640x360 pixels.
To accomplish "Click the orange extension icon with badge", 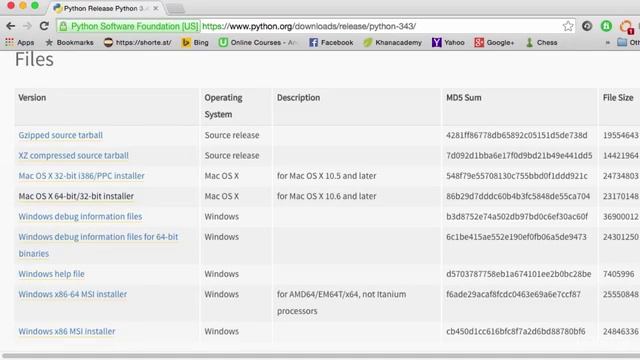I will point(626,27).
